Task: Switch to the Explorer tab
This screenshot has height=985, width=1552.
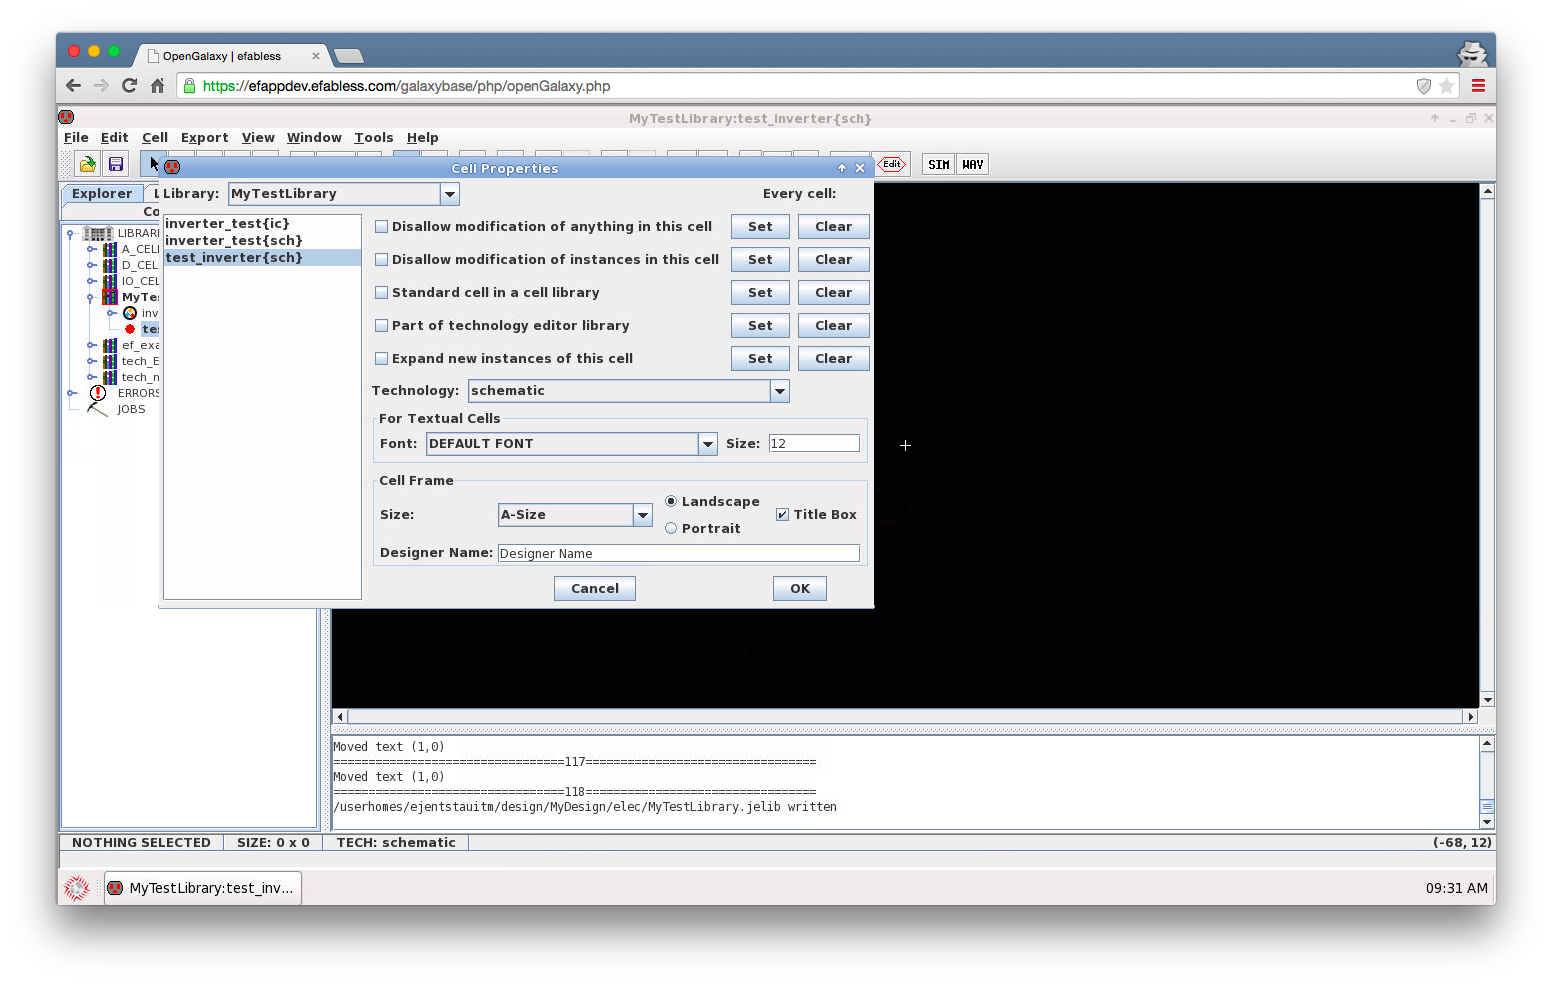Action: click(102, 194)
